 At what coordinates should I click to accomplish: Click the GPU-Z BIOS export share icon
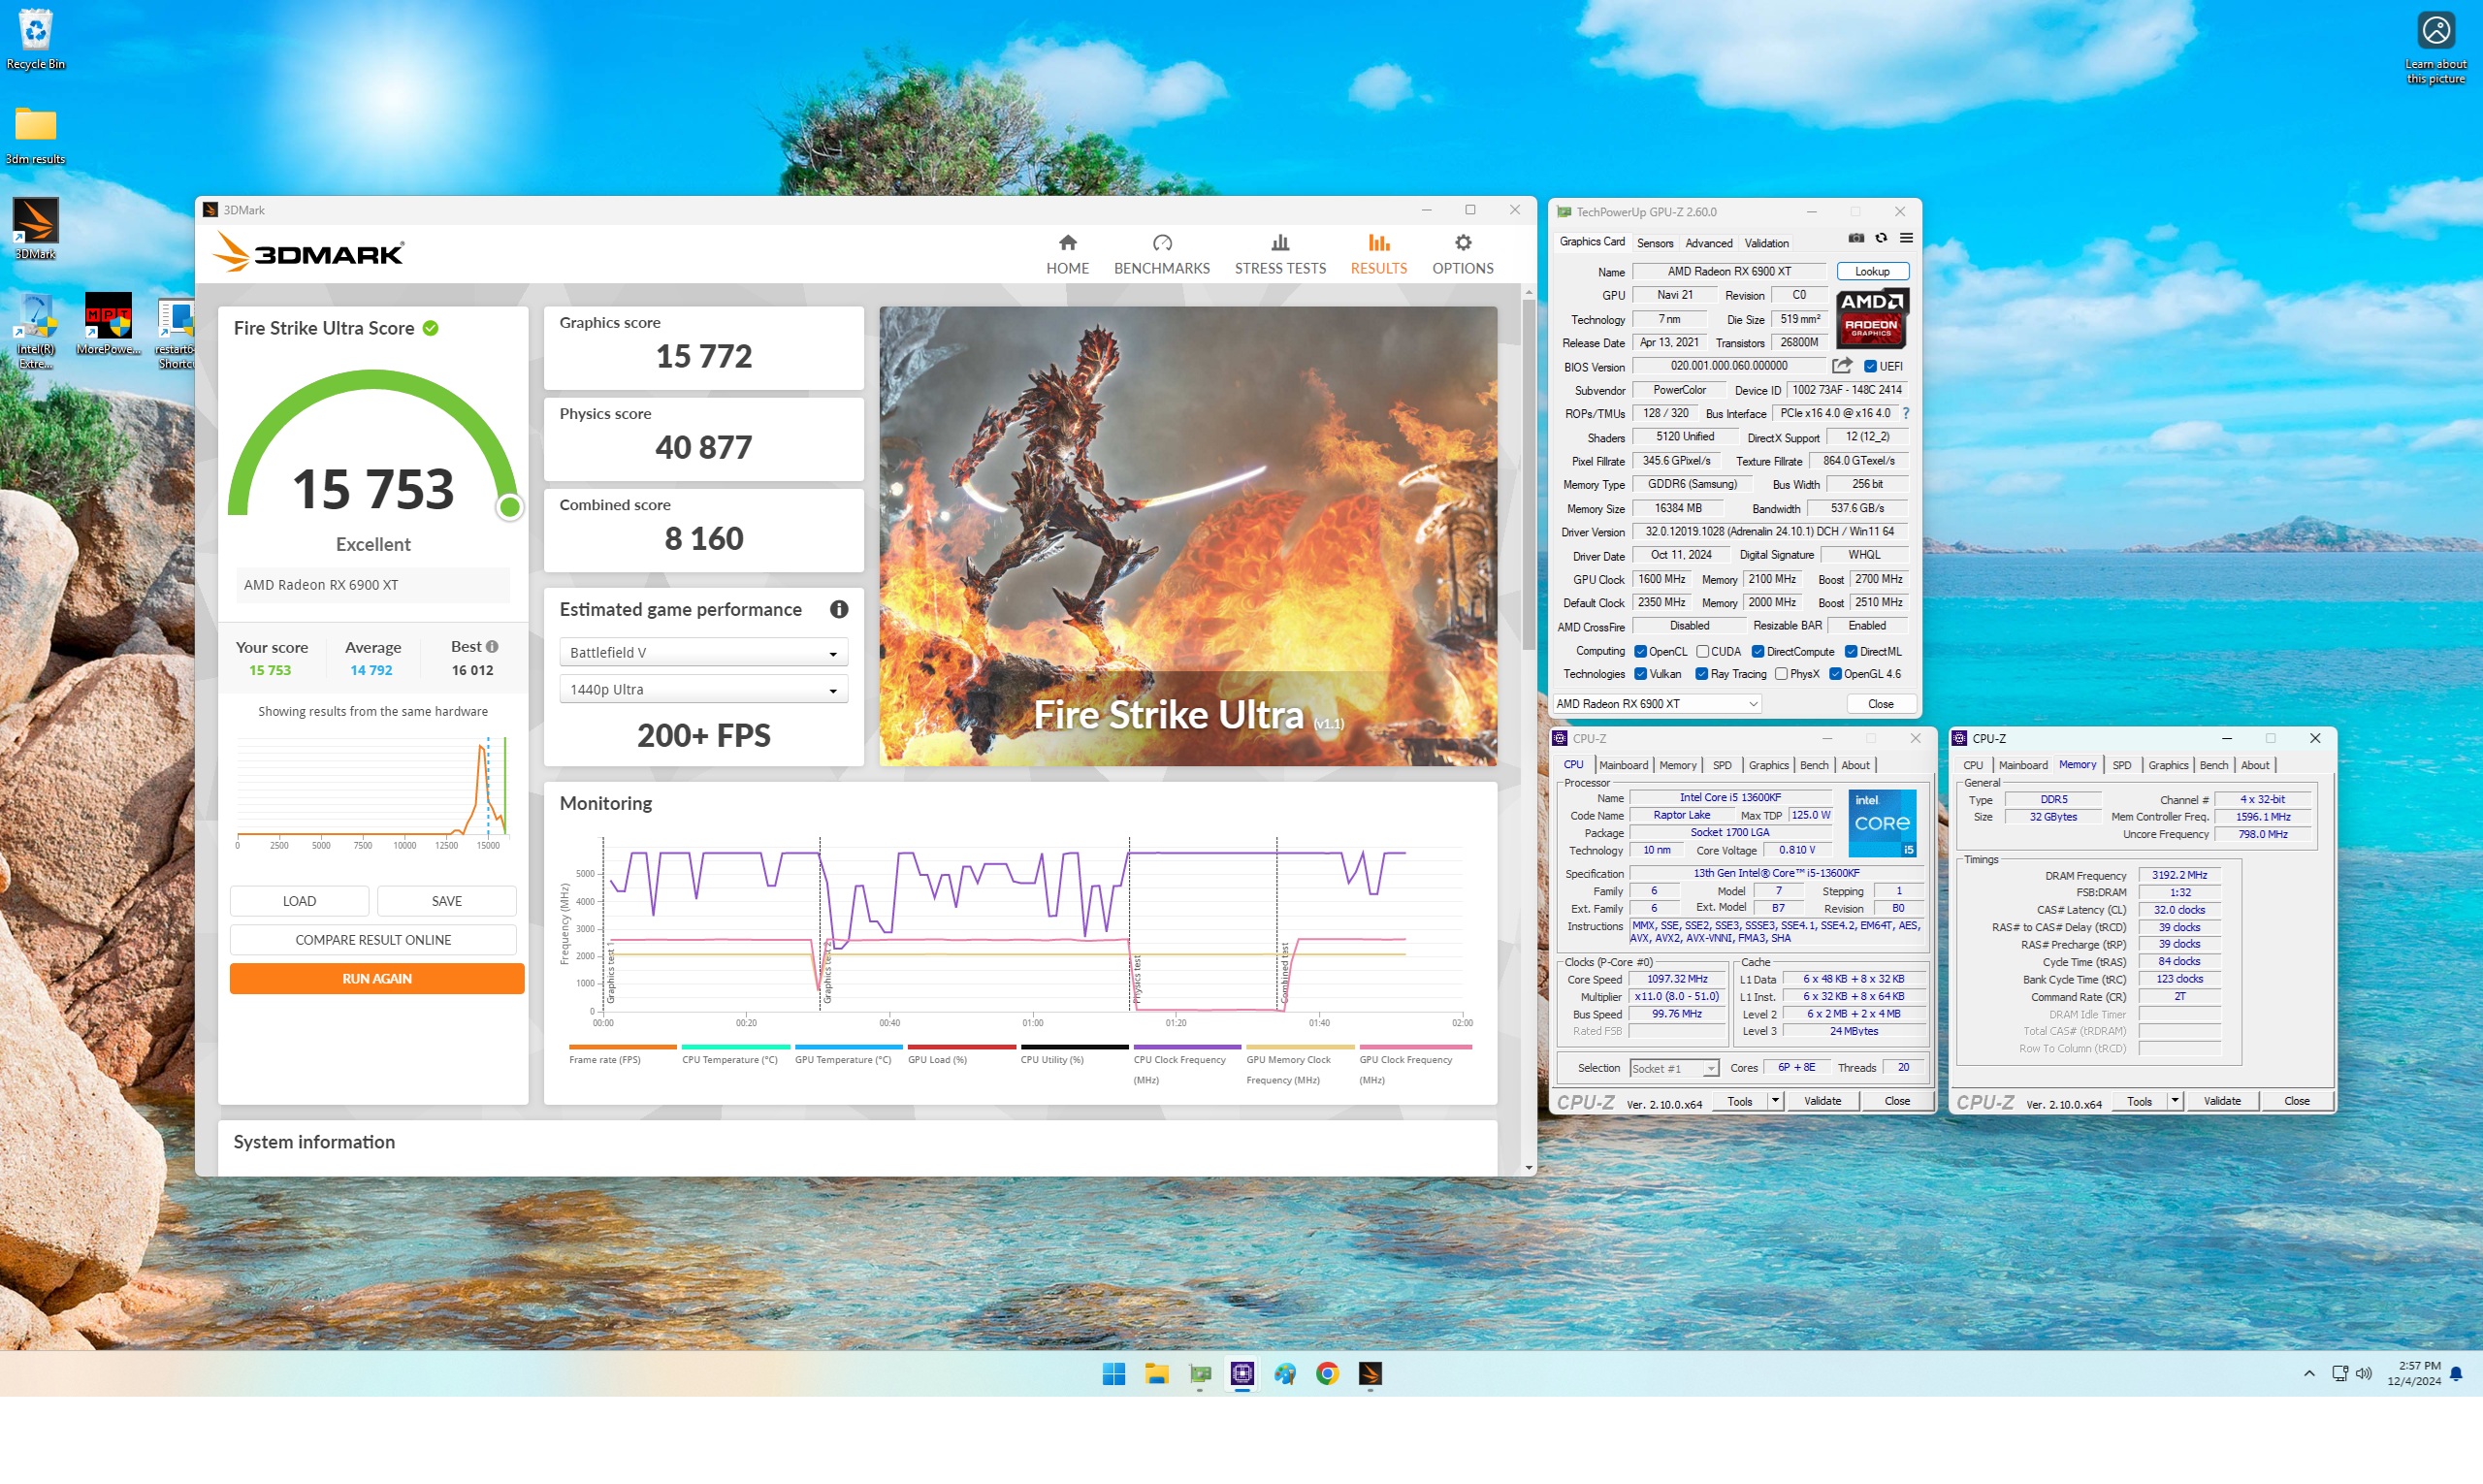pos(1841,366)
